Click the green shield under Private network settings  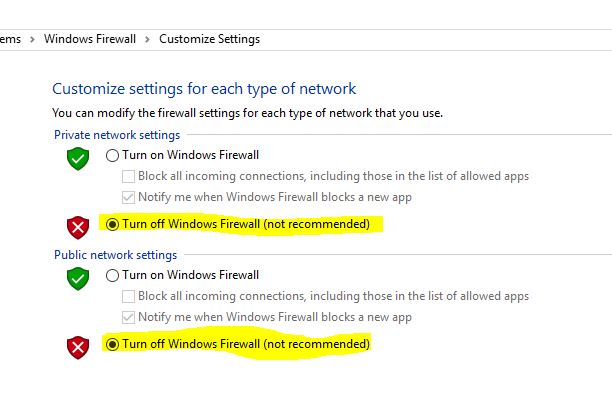click(78, 158)
